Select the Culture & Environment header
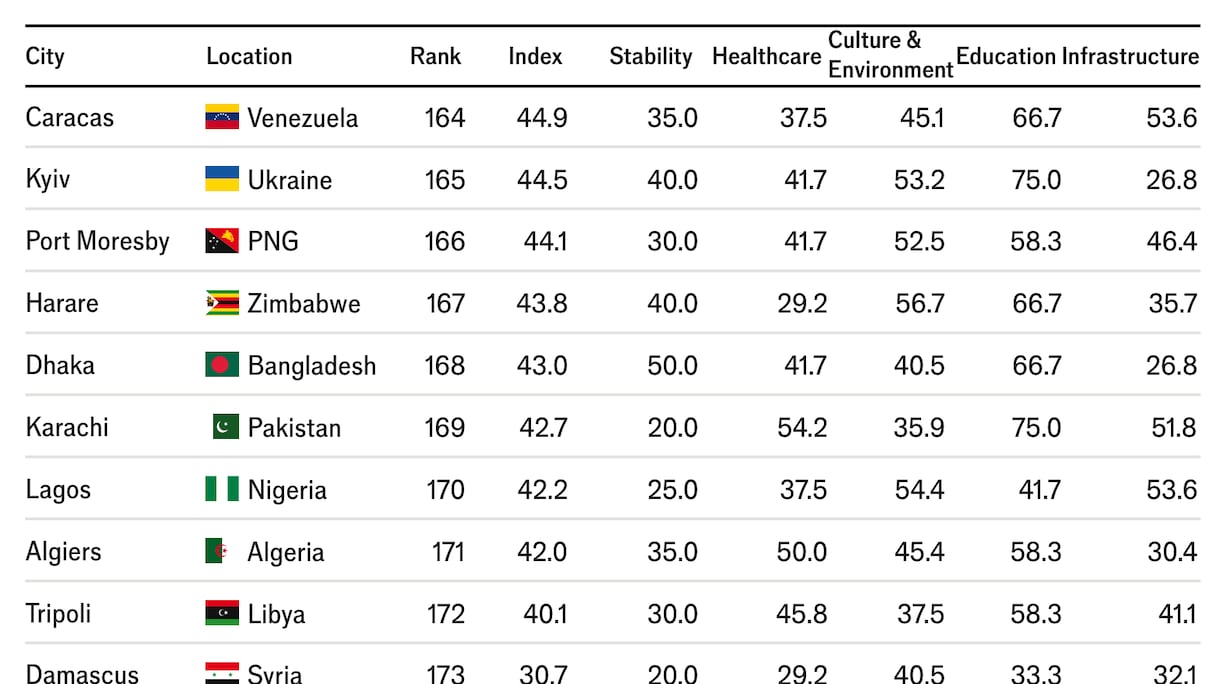The height and width of the screenshot is (684, 1216). pos(890,55)
